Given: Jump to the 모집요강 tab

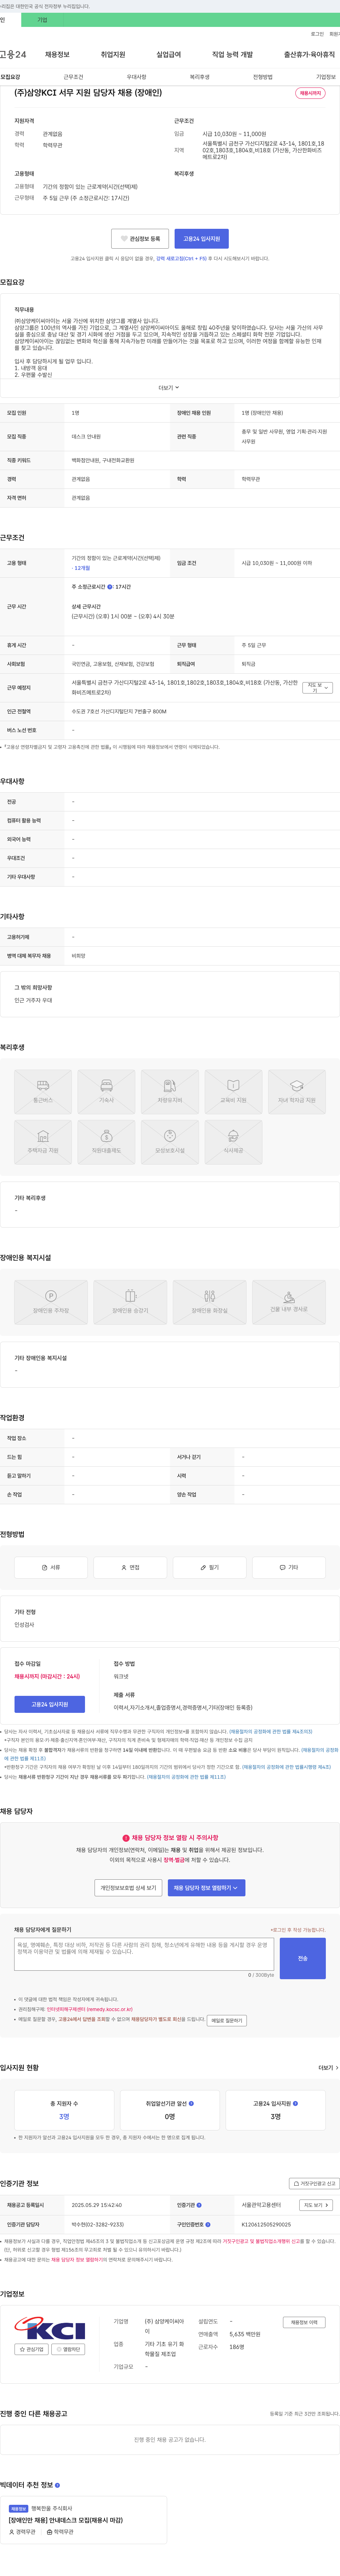Looking at the screenshot, I should coord(10,77).
